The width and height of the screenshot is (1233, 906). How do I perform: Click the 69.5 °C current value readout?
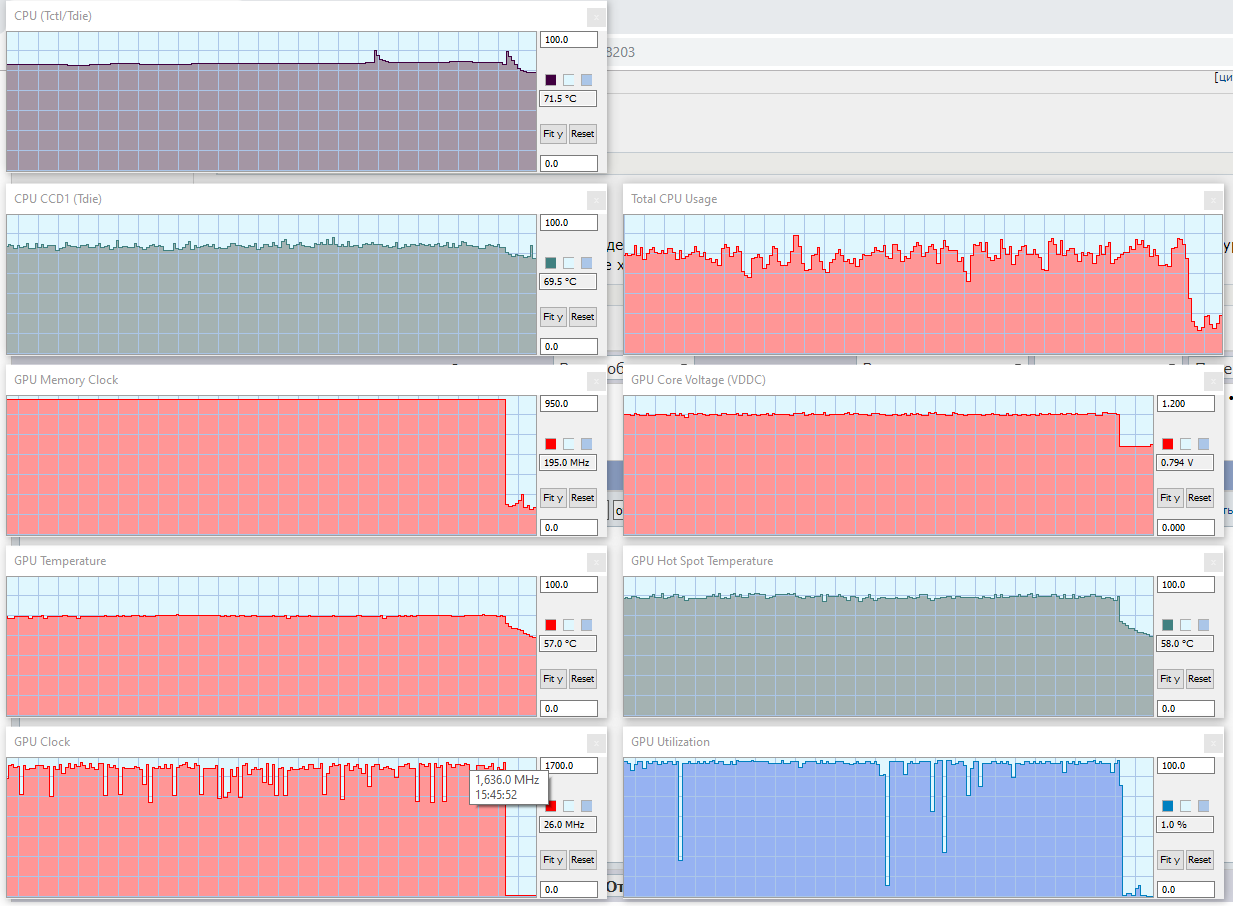[569, 282]
